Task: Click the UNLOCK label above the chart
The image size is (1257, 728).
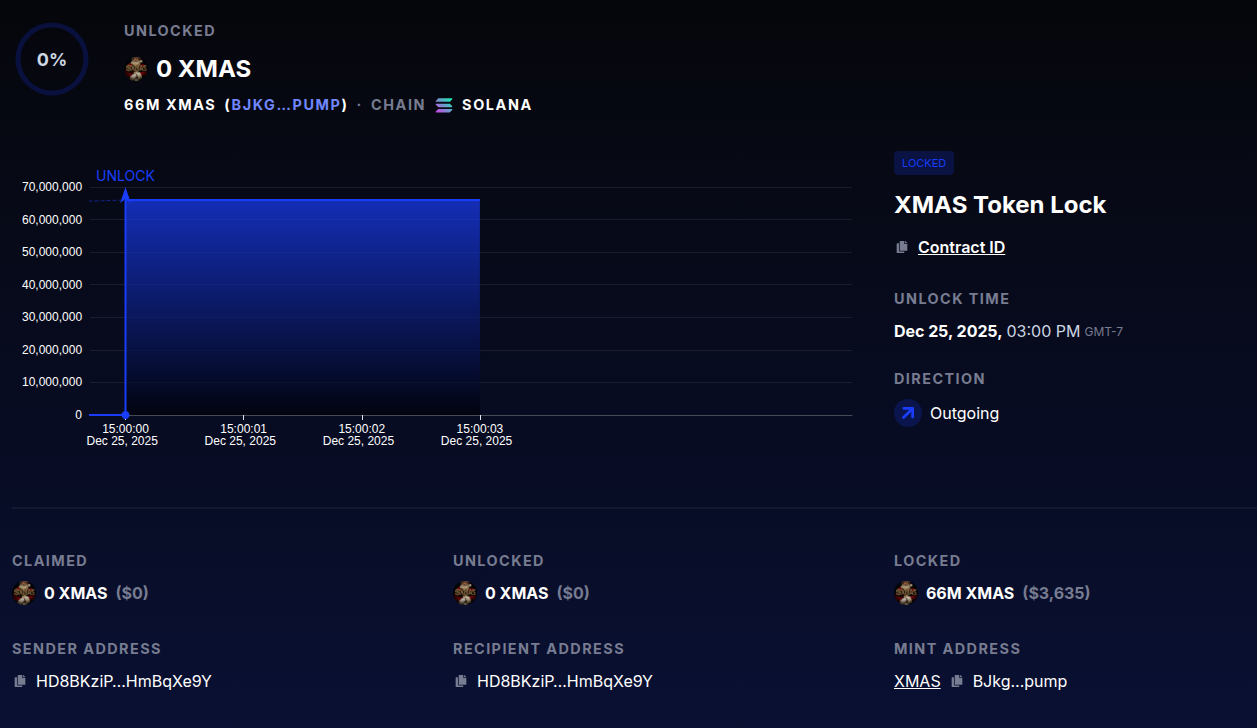Action: pyautogui.click(x=124, y=175)
